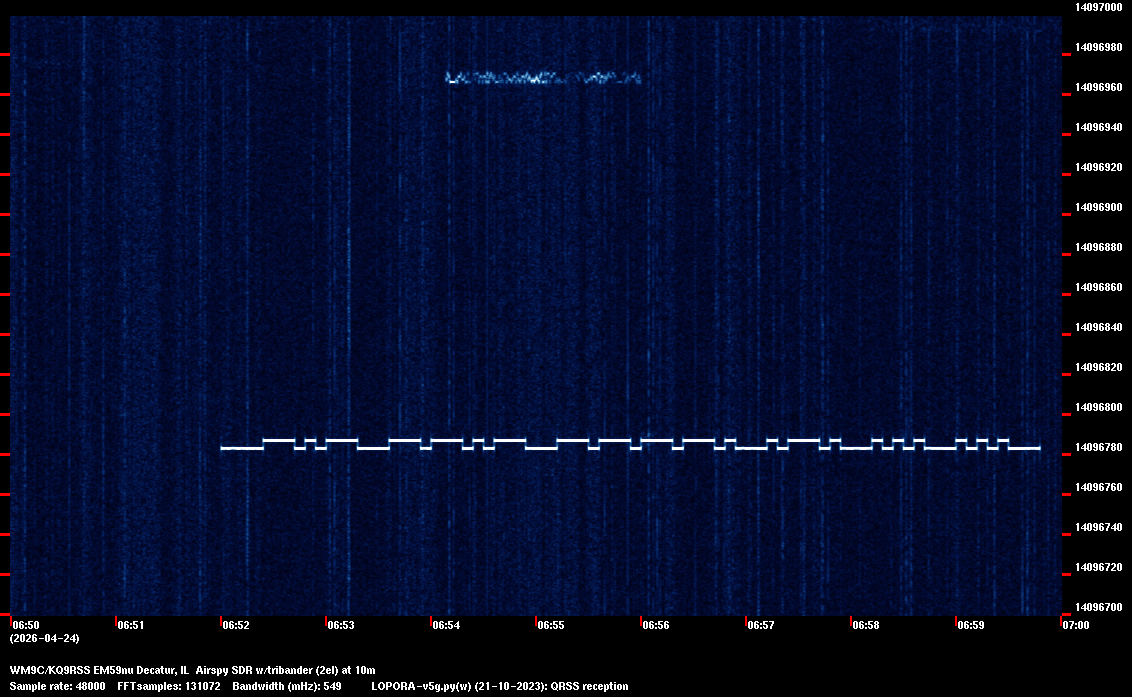Click the (2026-04-24) date label
Screen dimensions: 1132x697
point(44,638)
